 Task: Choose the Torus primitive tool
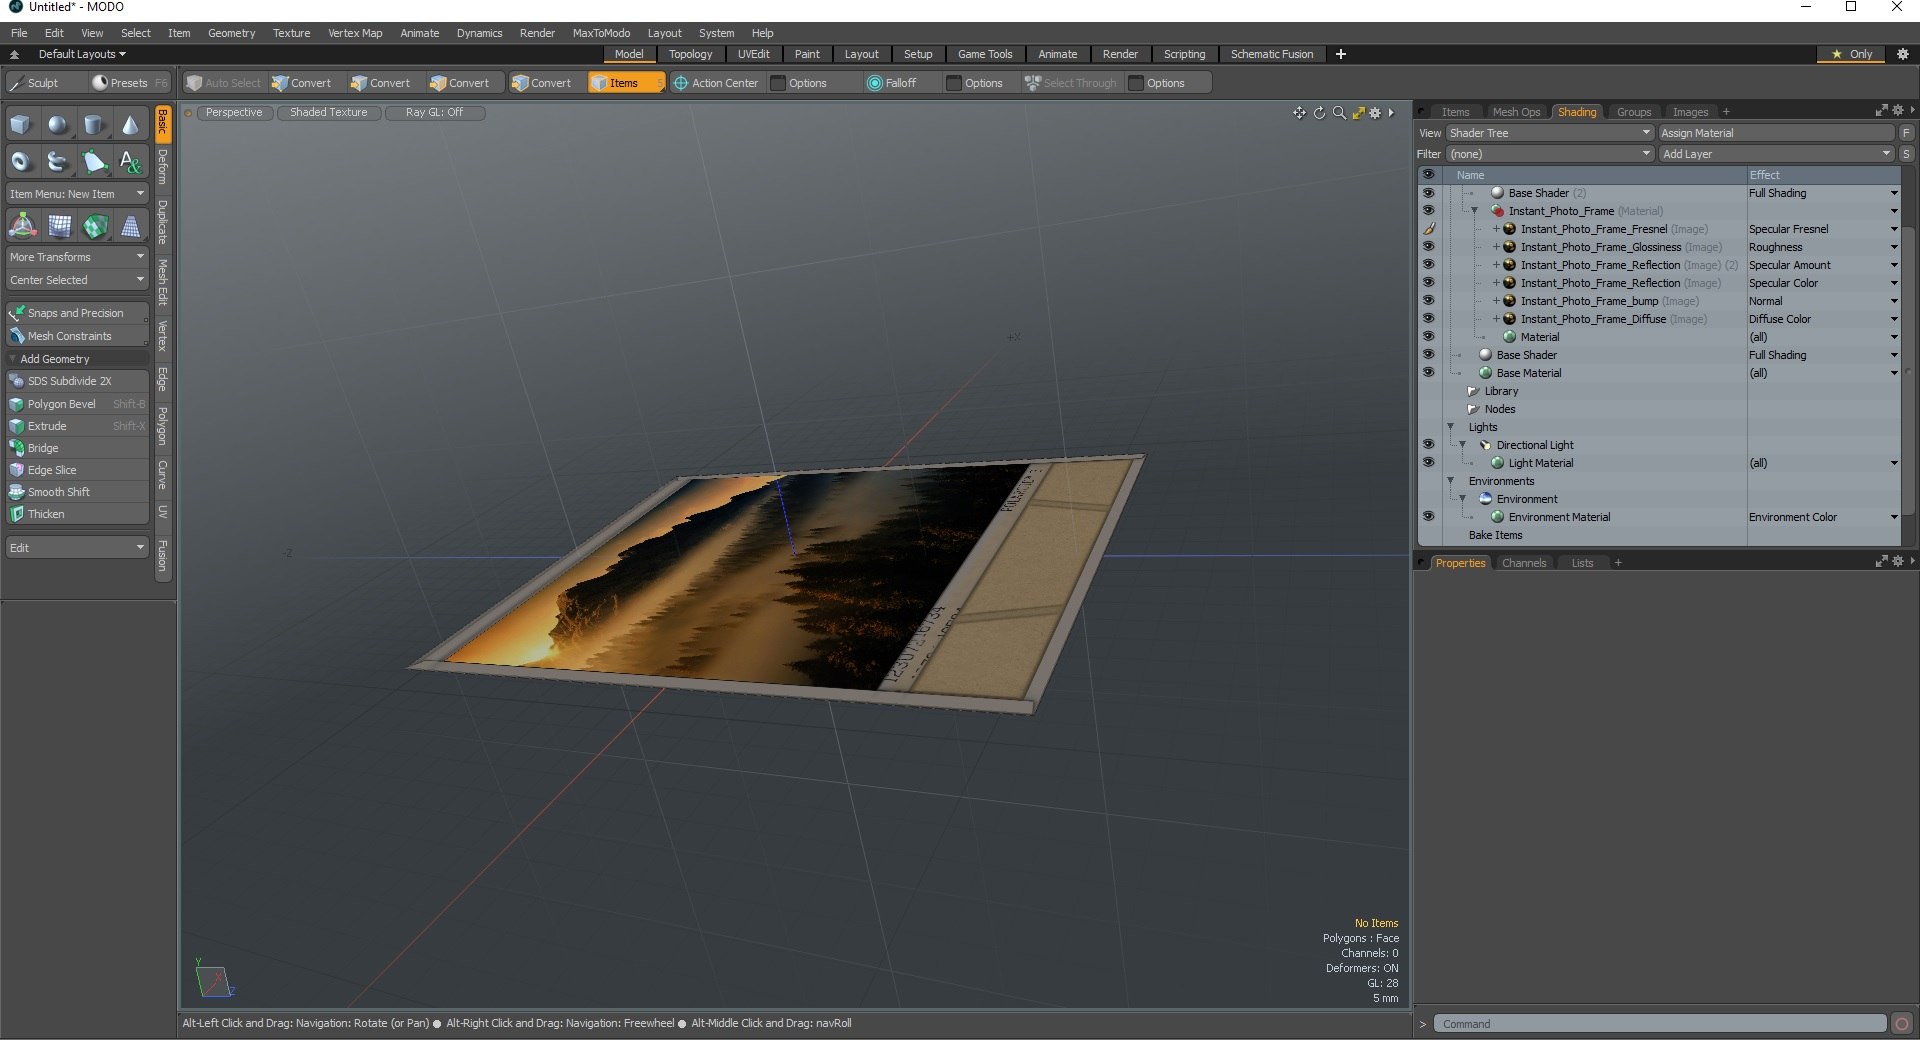coord(21,161)
